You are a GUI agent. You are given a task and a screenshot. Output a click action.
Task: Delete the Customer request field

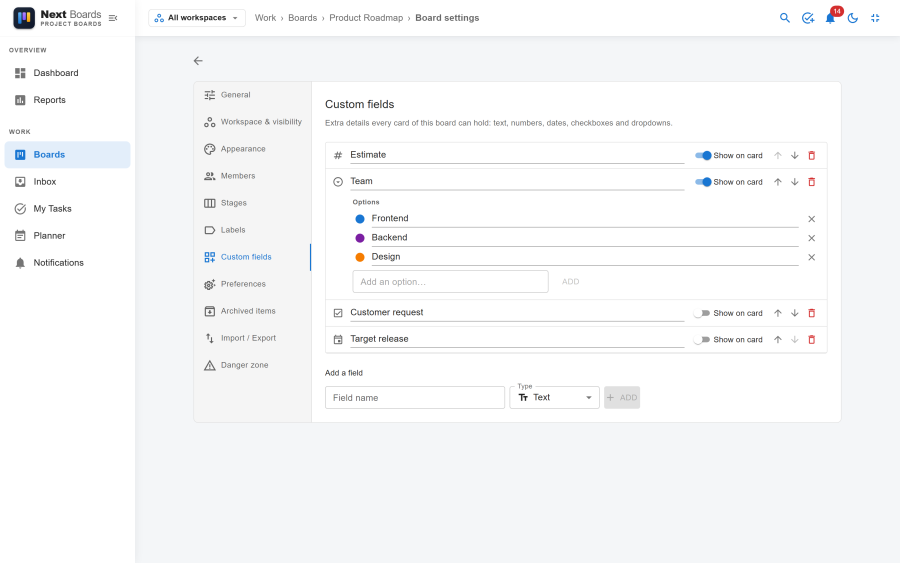pyautogui.click(x=812, y=313)
